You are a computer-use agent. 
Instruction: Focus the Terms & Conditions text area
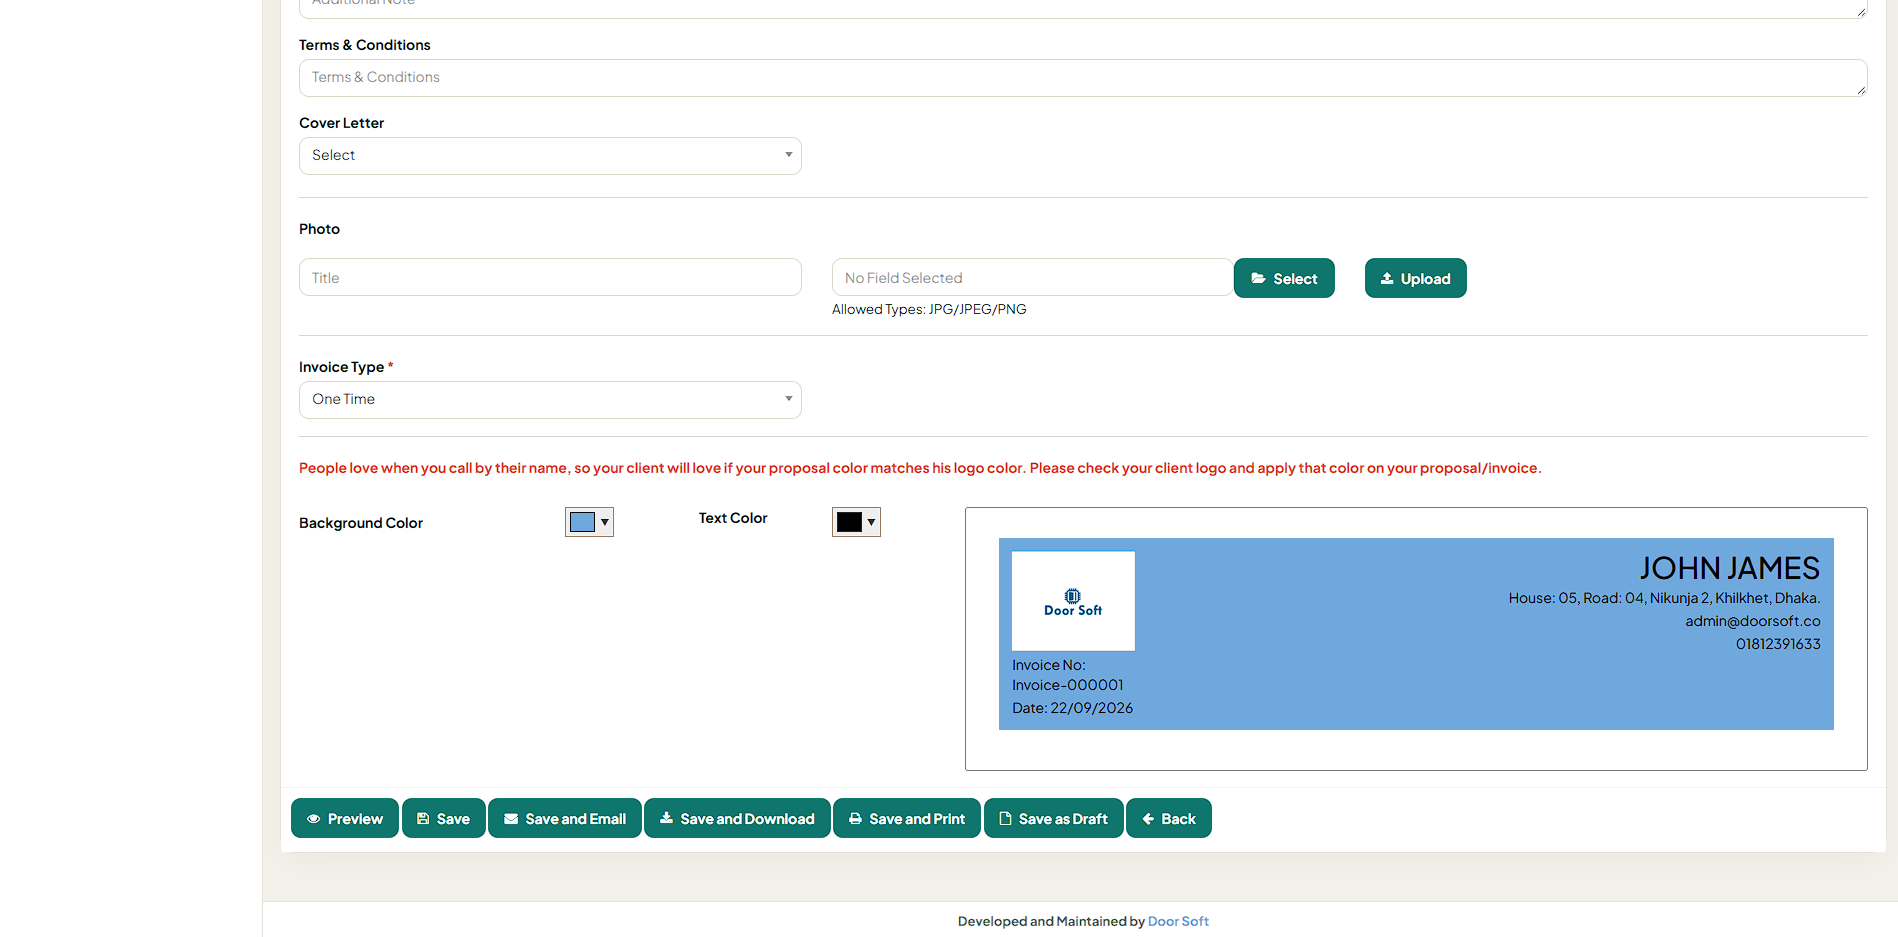tap(1083, 78)
